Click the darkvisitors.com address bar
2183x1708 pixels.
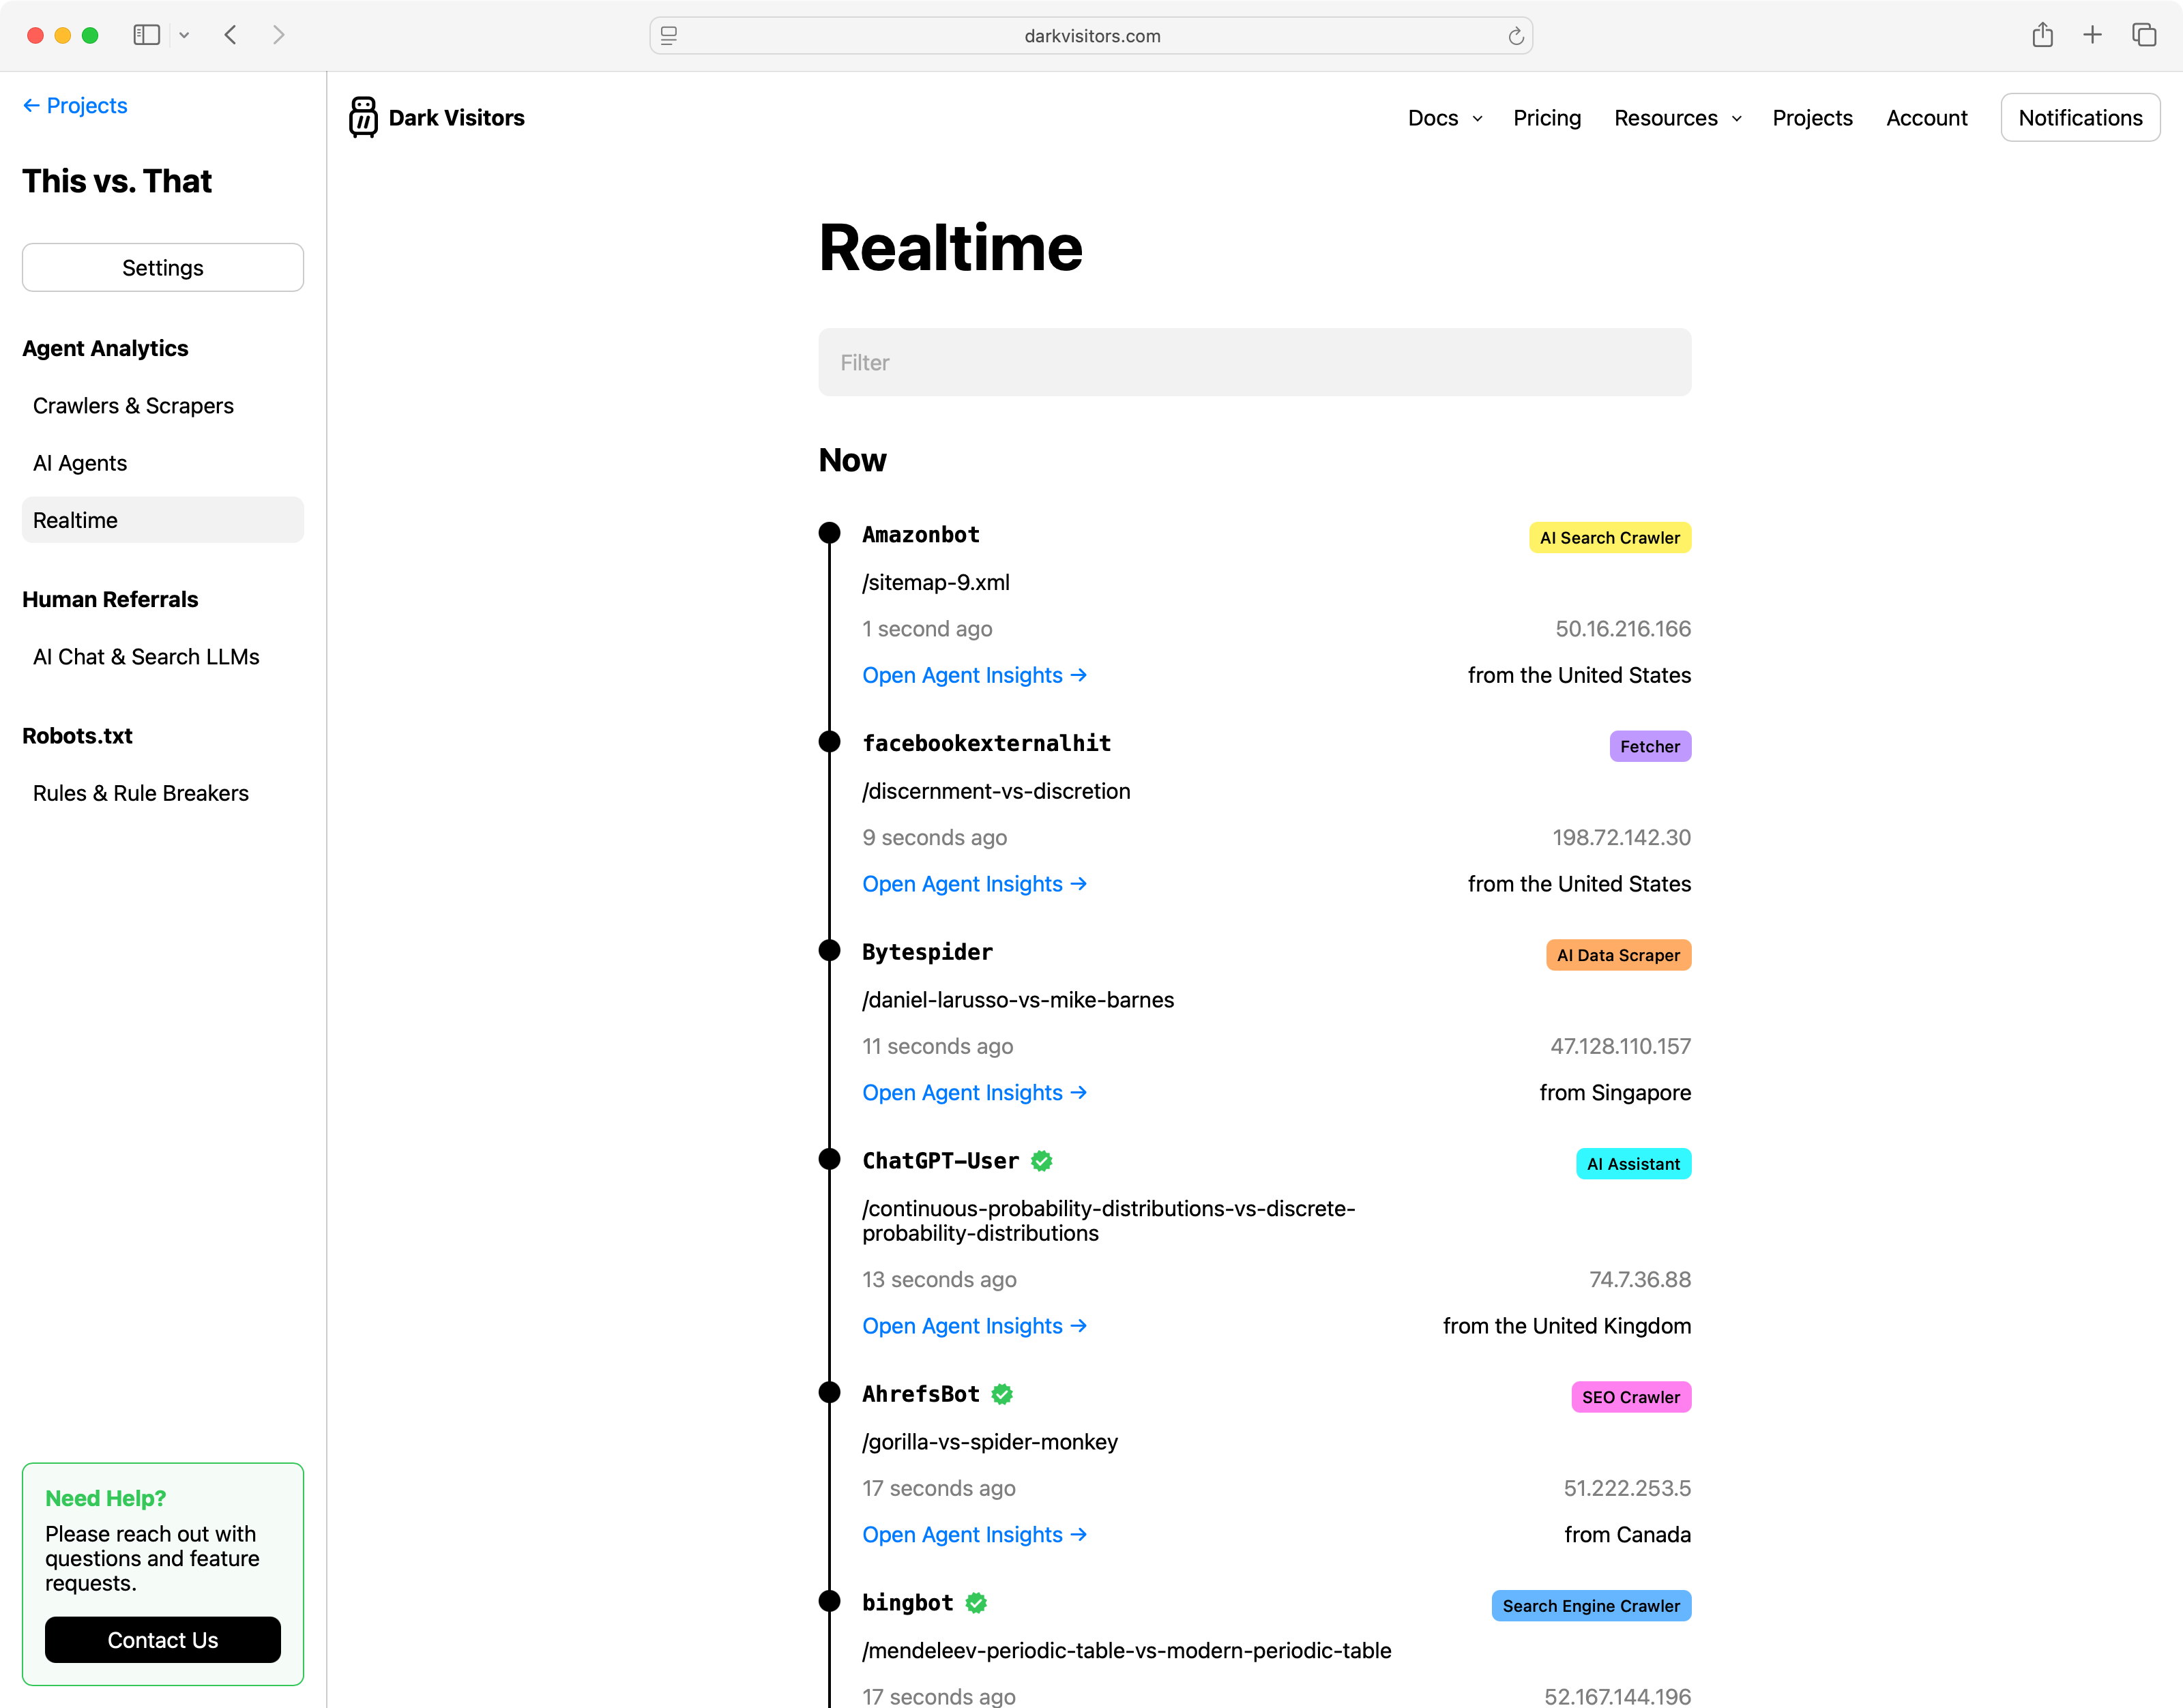[1091, 36]
